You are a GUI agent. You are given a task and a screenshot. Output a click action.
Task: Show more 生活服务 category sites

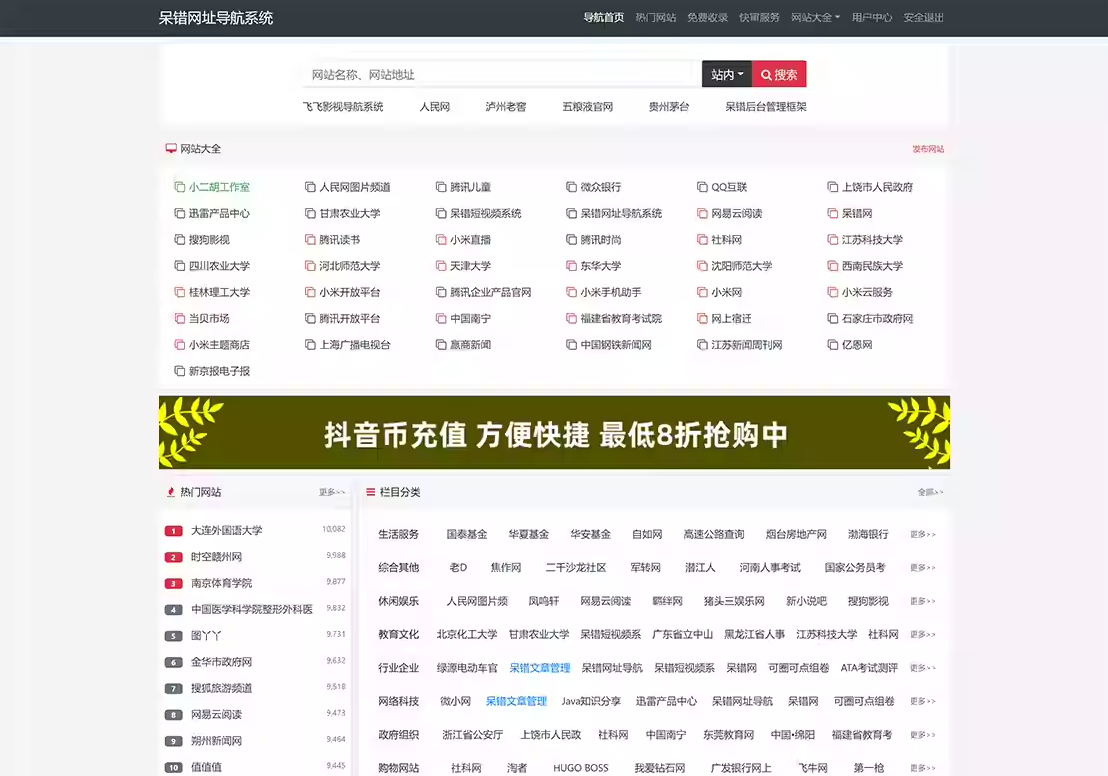pos(922,535)
